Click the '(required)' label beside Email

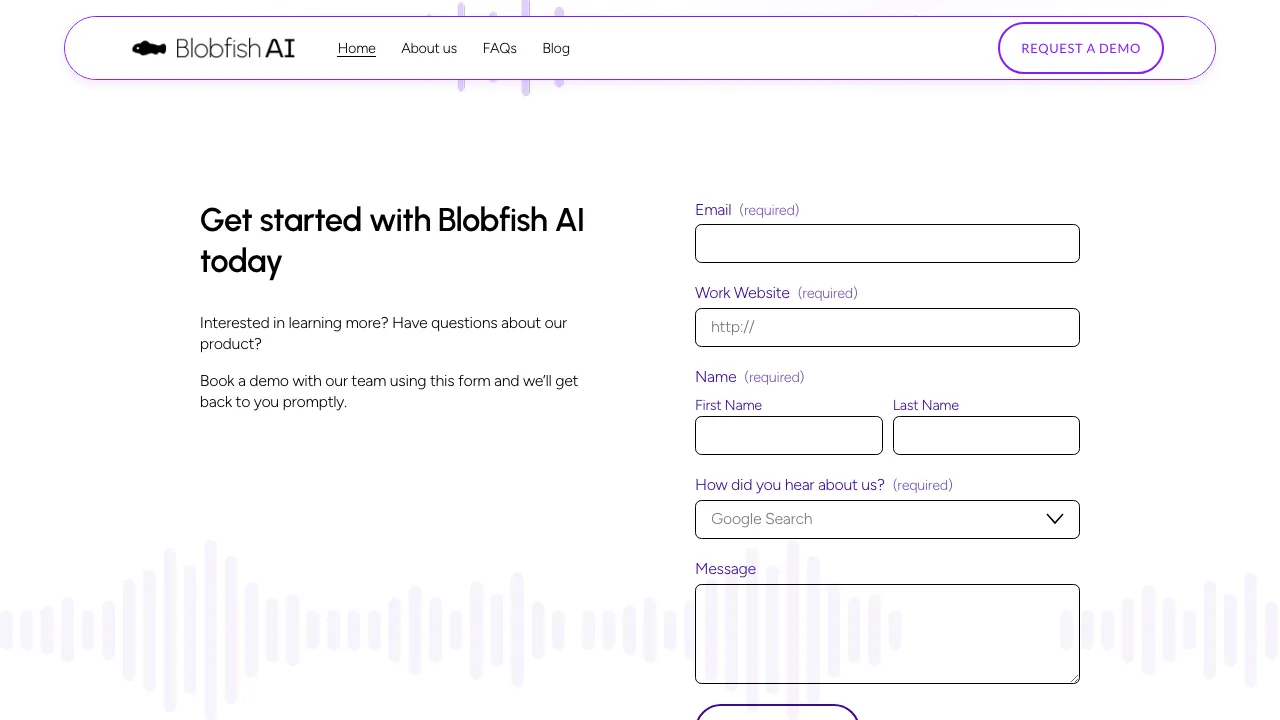769,210
